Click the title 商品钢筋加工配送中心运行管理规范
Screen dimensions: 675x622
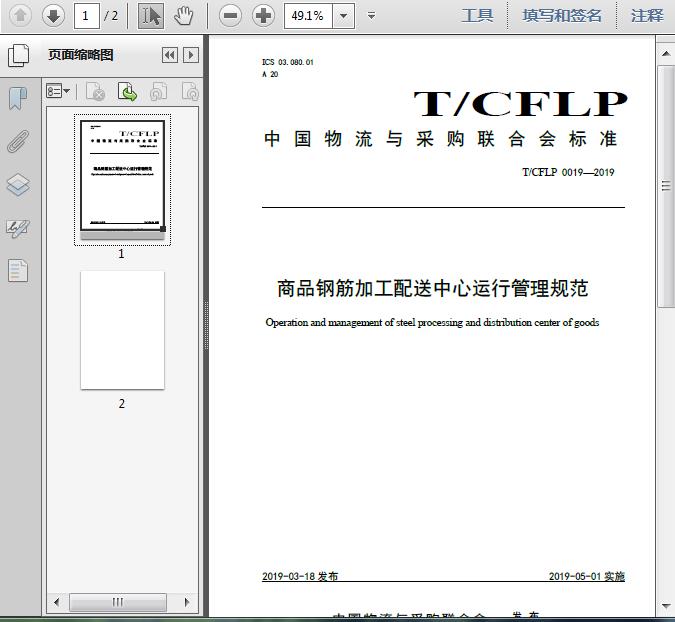pyautogui.click(x=433, y=288)
